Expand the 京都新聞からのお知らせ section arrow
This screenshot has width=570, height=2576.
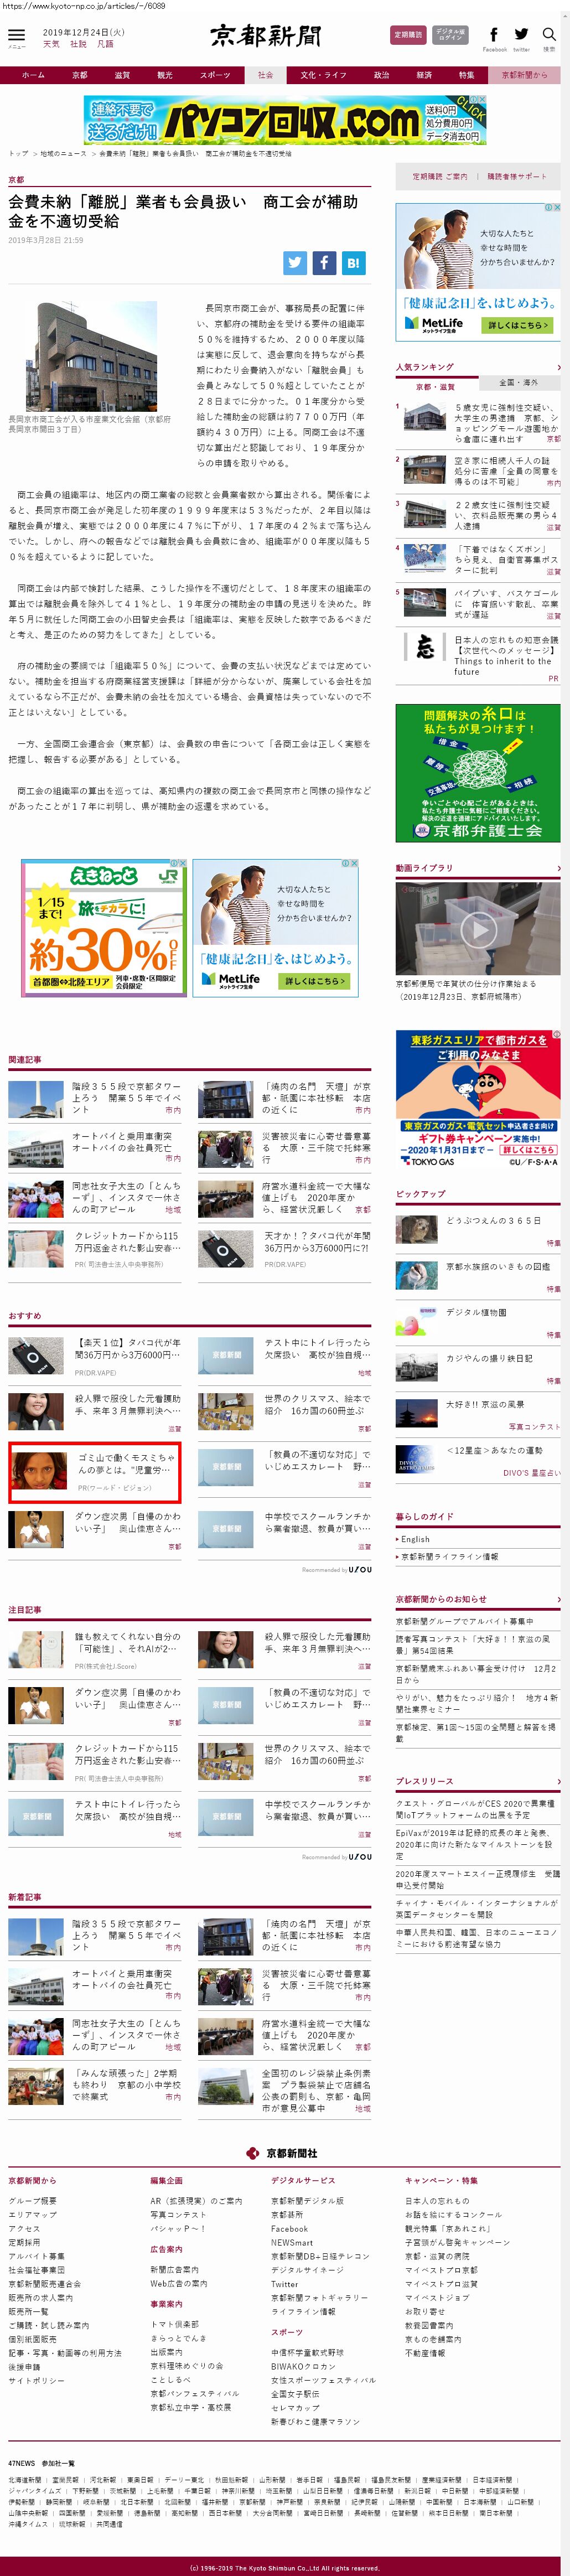[x=558, y=1599]
